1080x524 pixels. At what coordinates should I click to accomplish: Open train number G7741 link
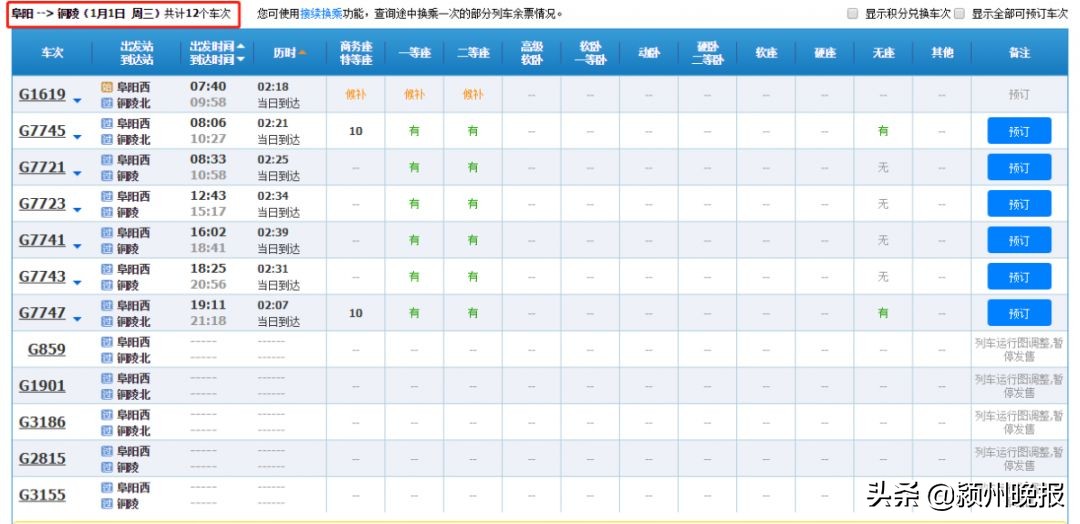tap(42, 240)
